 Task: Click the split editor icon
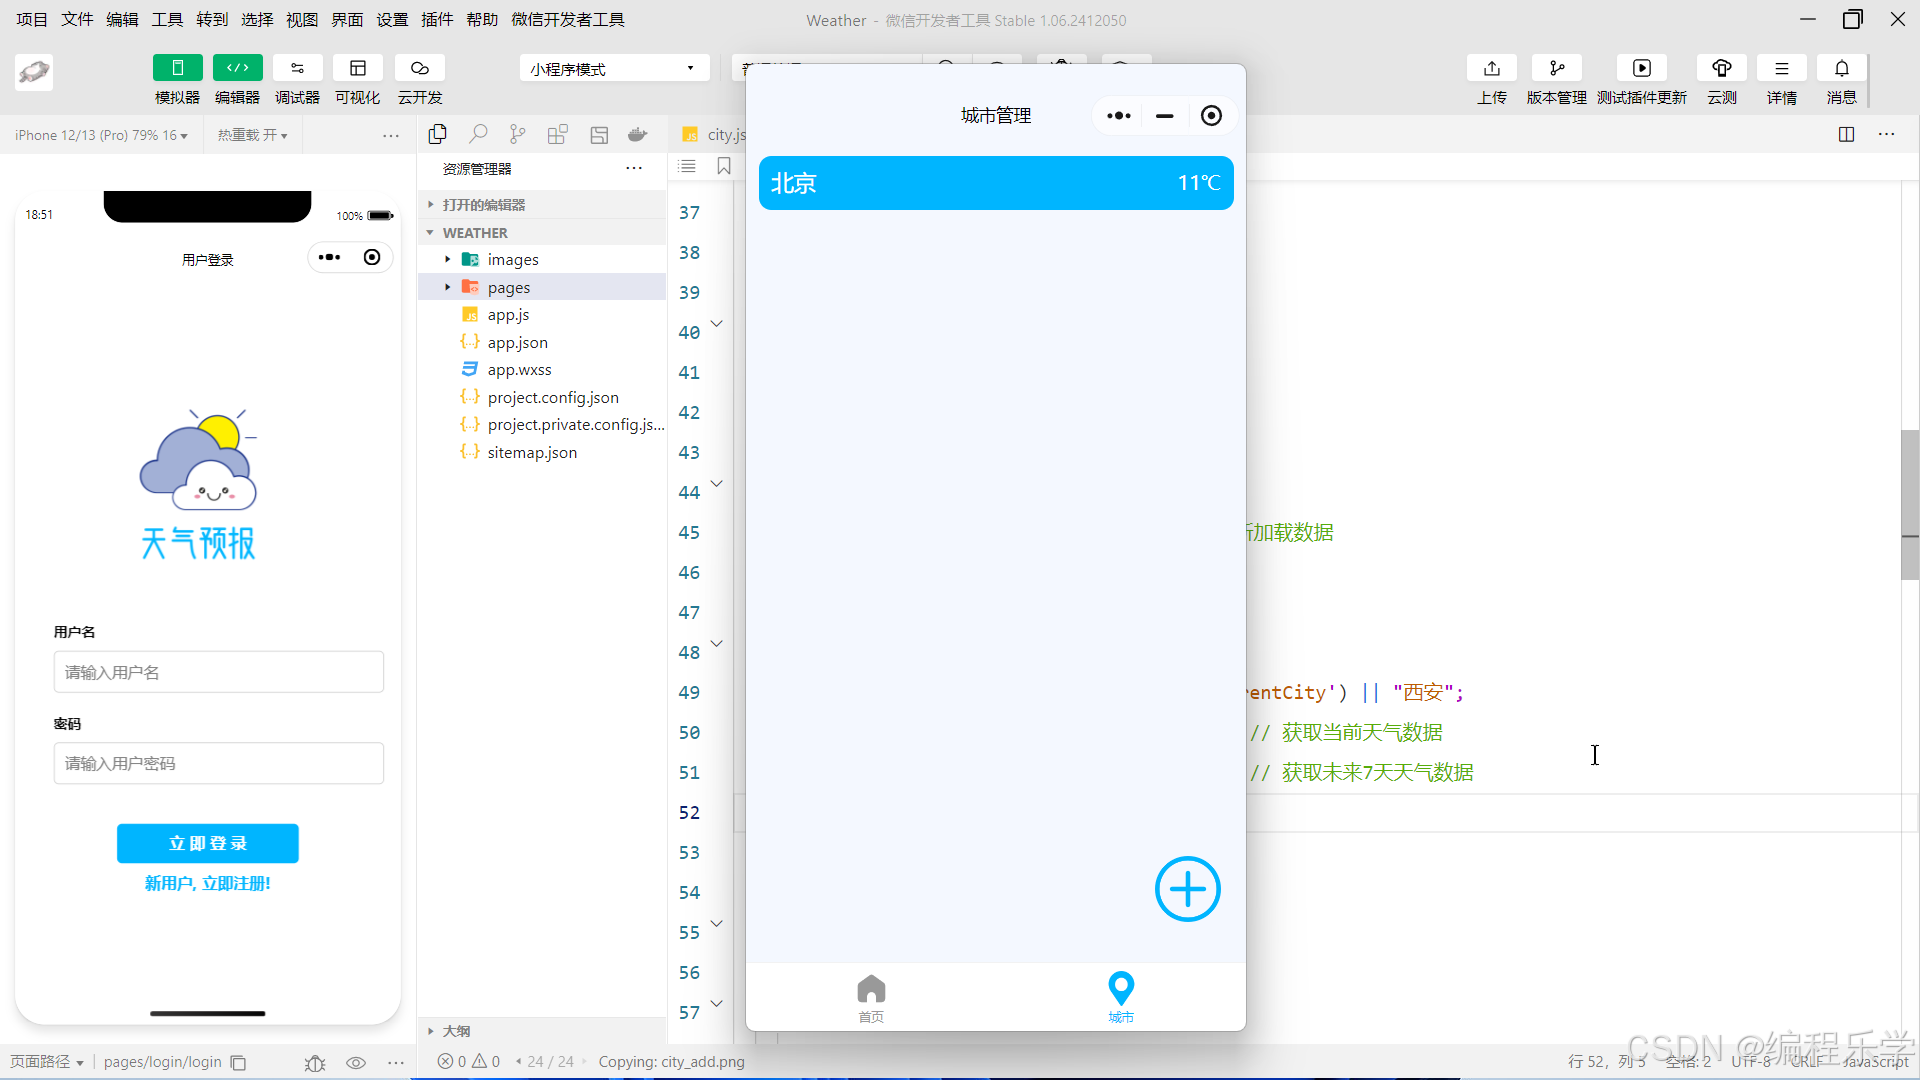1846,134
